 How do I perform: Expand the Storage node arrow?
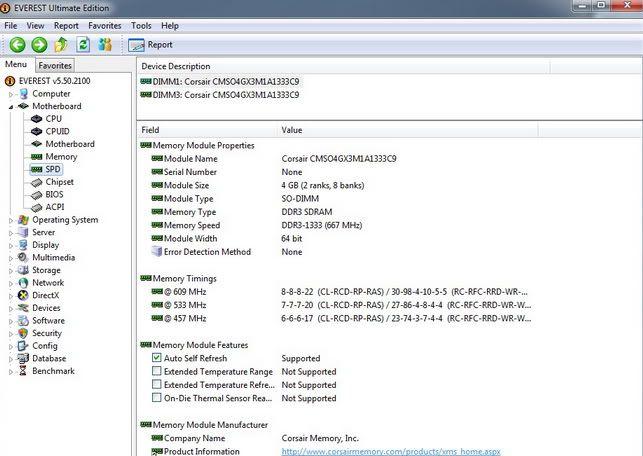[x=11, y=271]
